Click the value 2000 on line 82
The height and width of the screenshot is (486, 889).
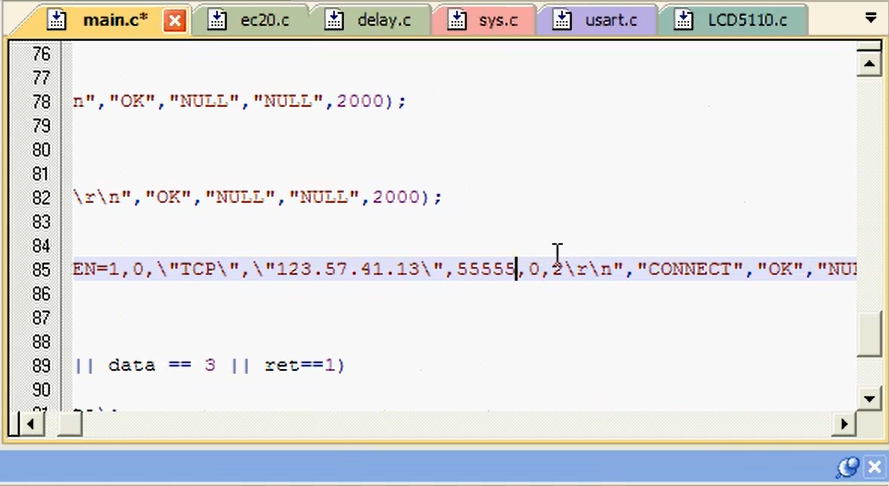tap(396, 197)
